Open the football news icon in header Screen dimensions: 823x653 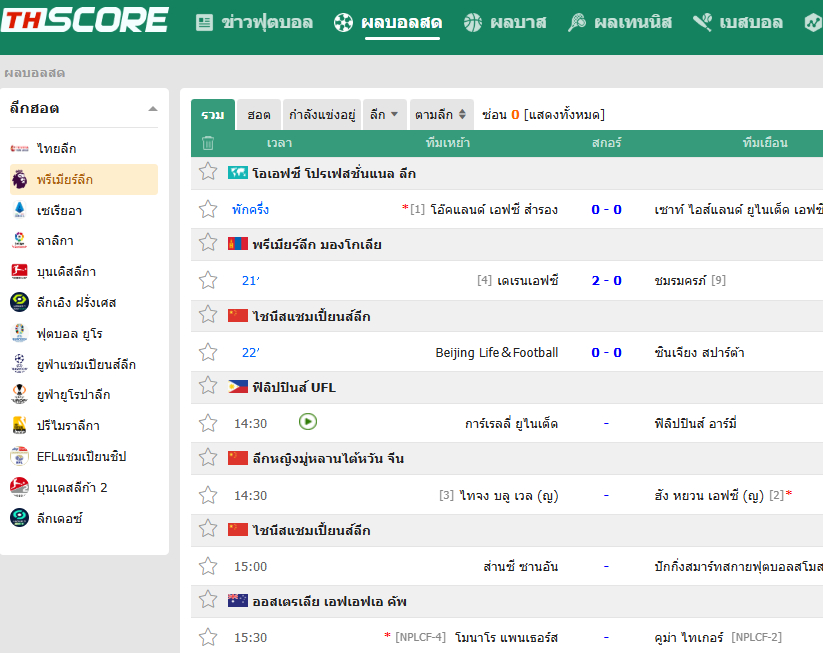coord(204,23)
